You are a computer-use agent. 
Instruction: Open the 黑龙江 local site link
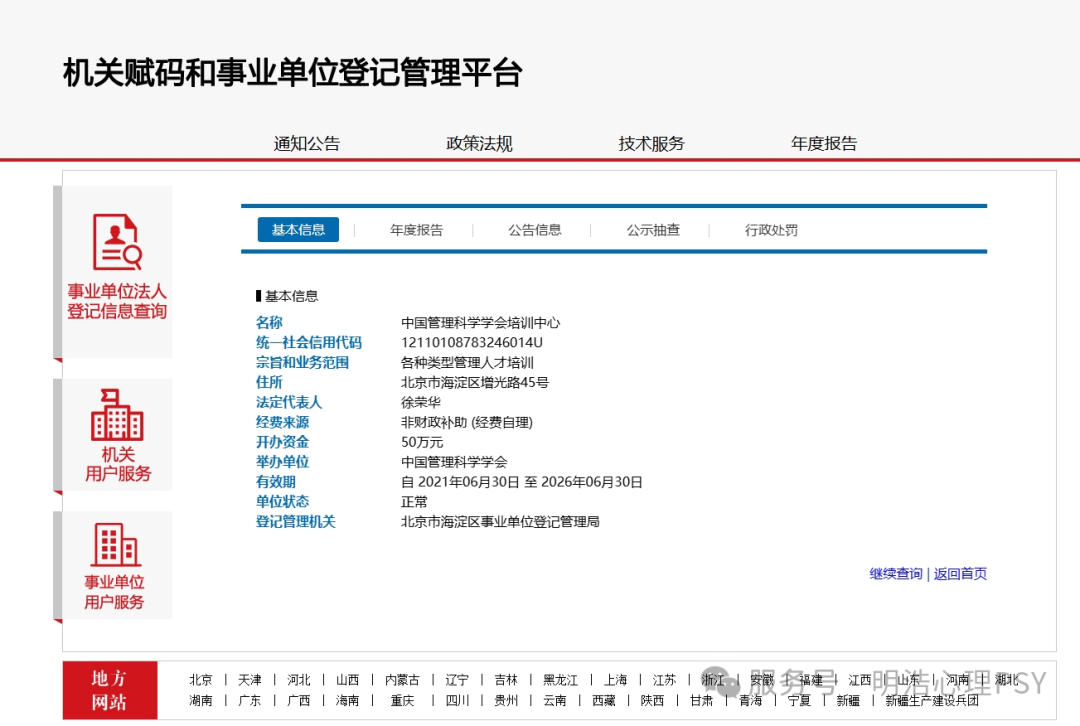(561, 680)
